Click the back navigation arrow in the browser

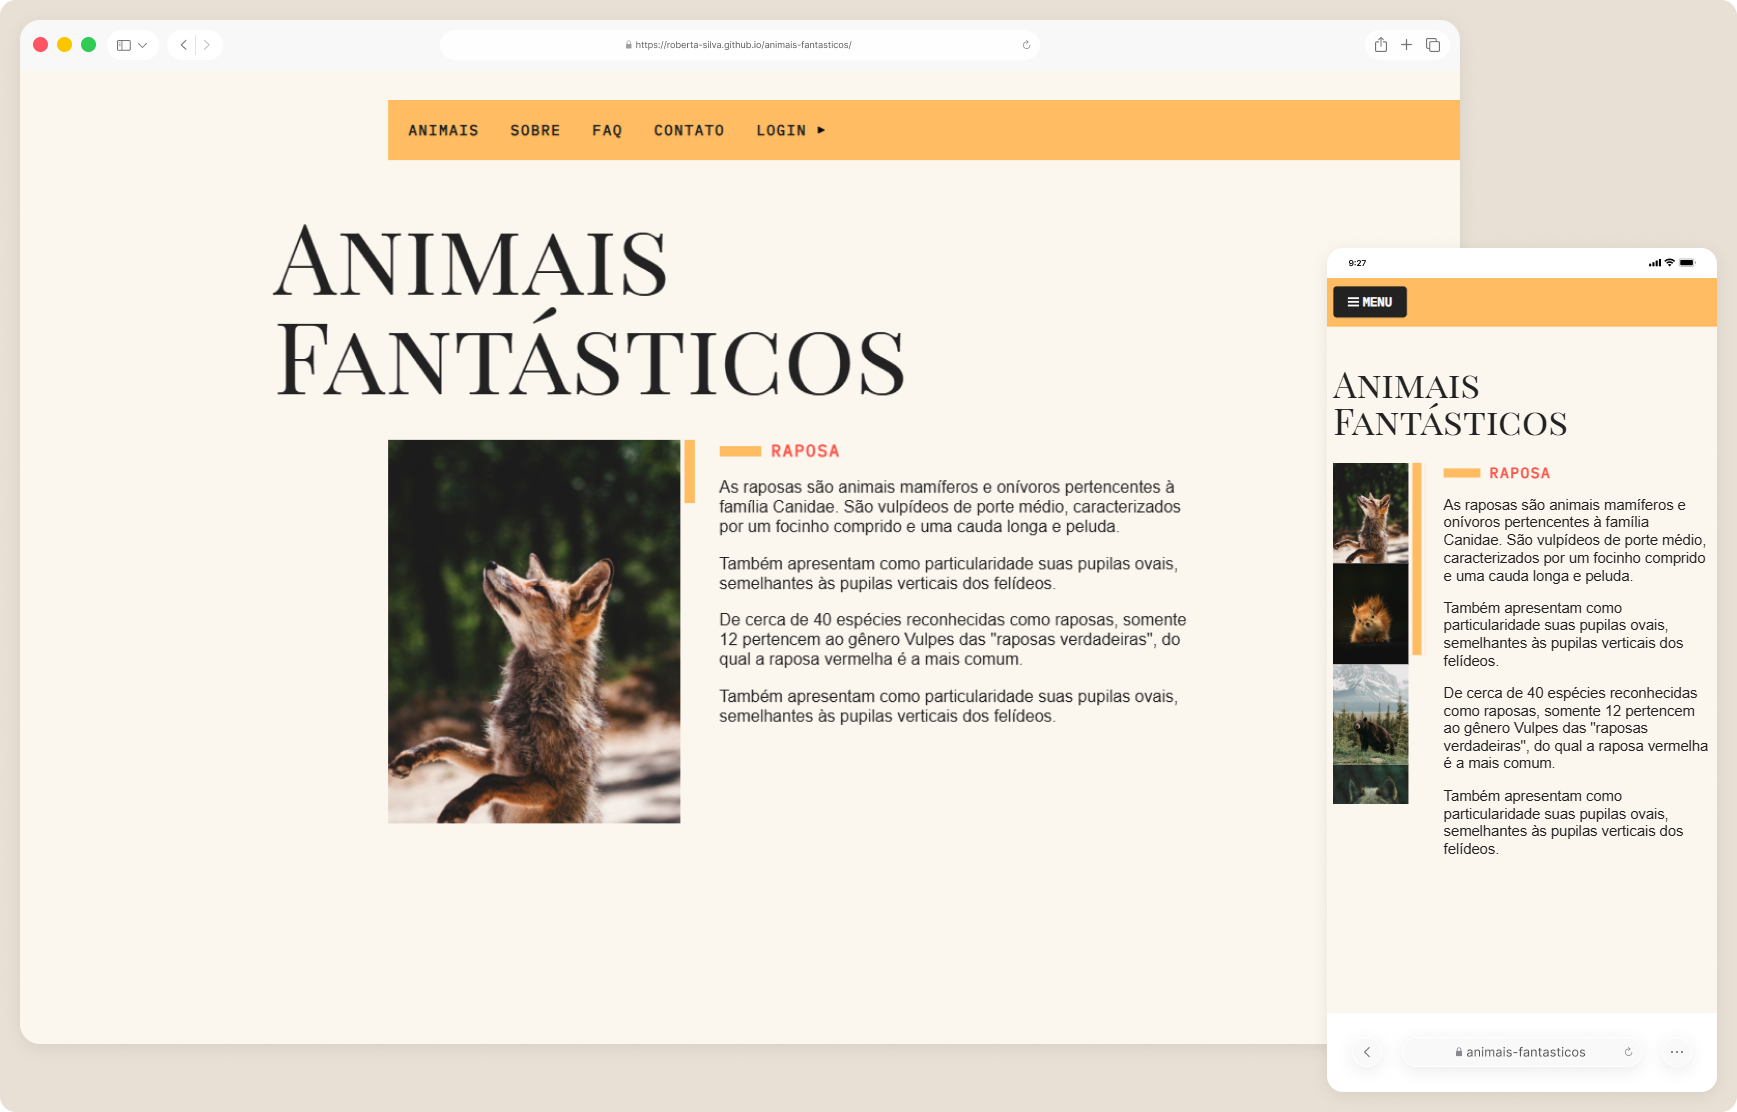tap(182, 45)
